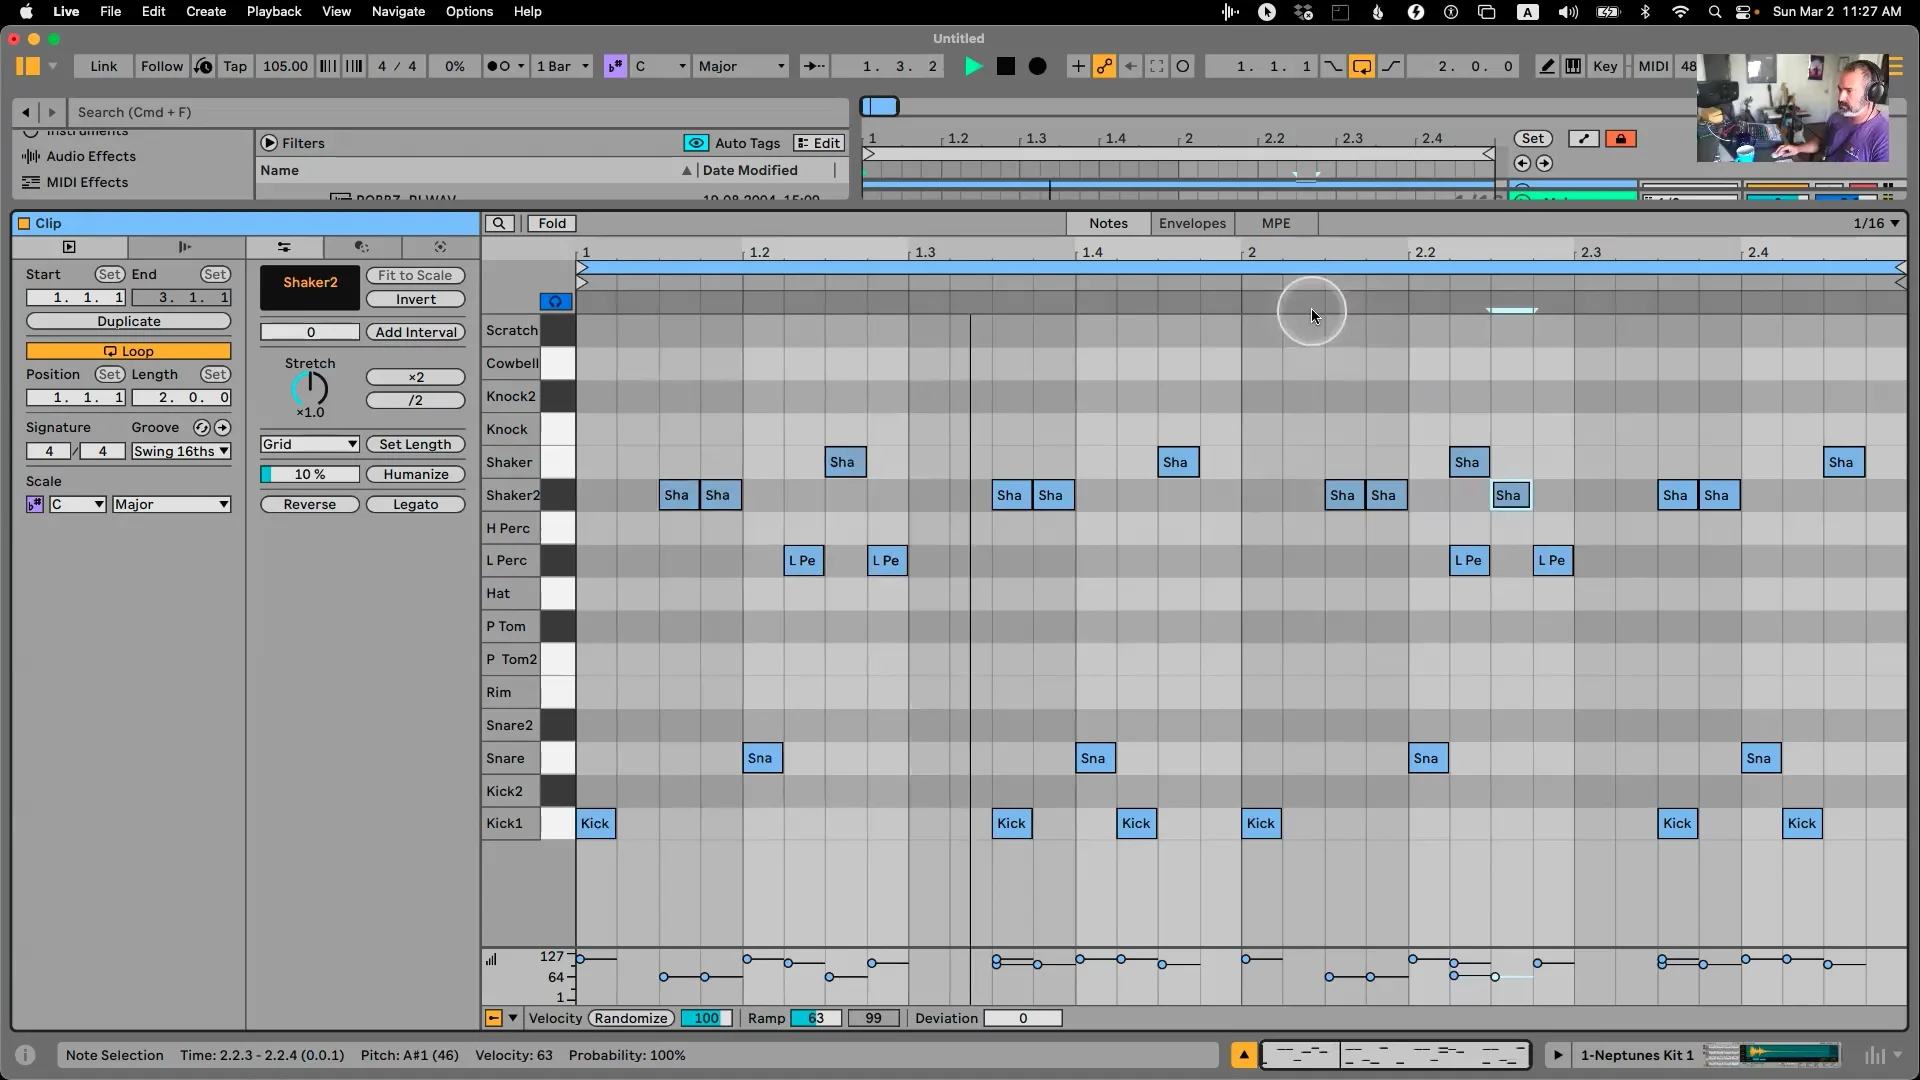Screen dimensions: 1920x1080
Task: Toggle the transport Loop switch icon
Action: [x=1361, y=66]
